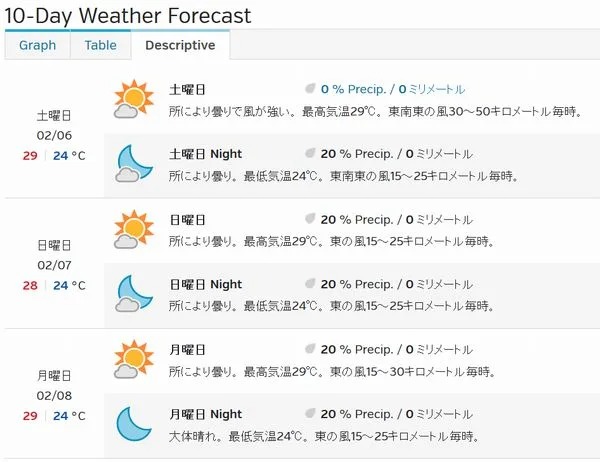Screen dimensions: 600x462
Task: Open the Table tab
Action: coord(101,45)
